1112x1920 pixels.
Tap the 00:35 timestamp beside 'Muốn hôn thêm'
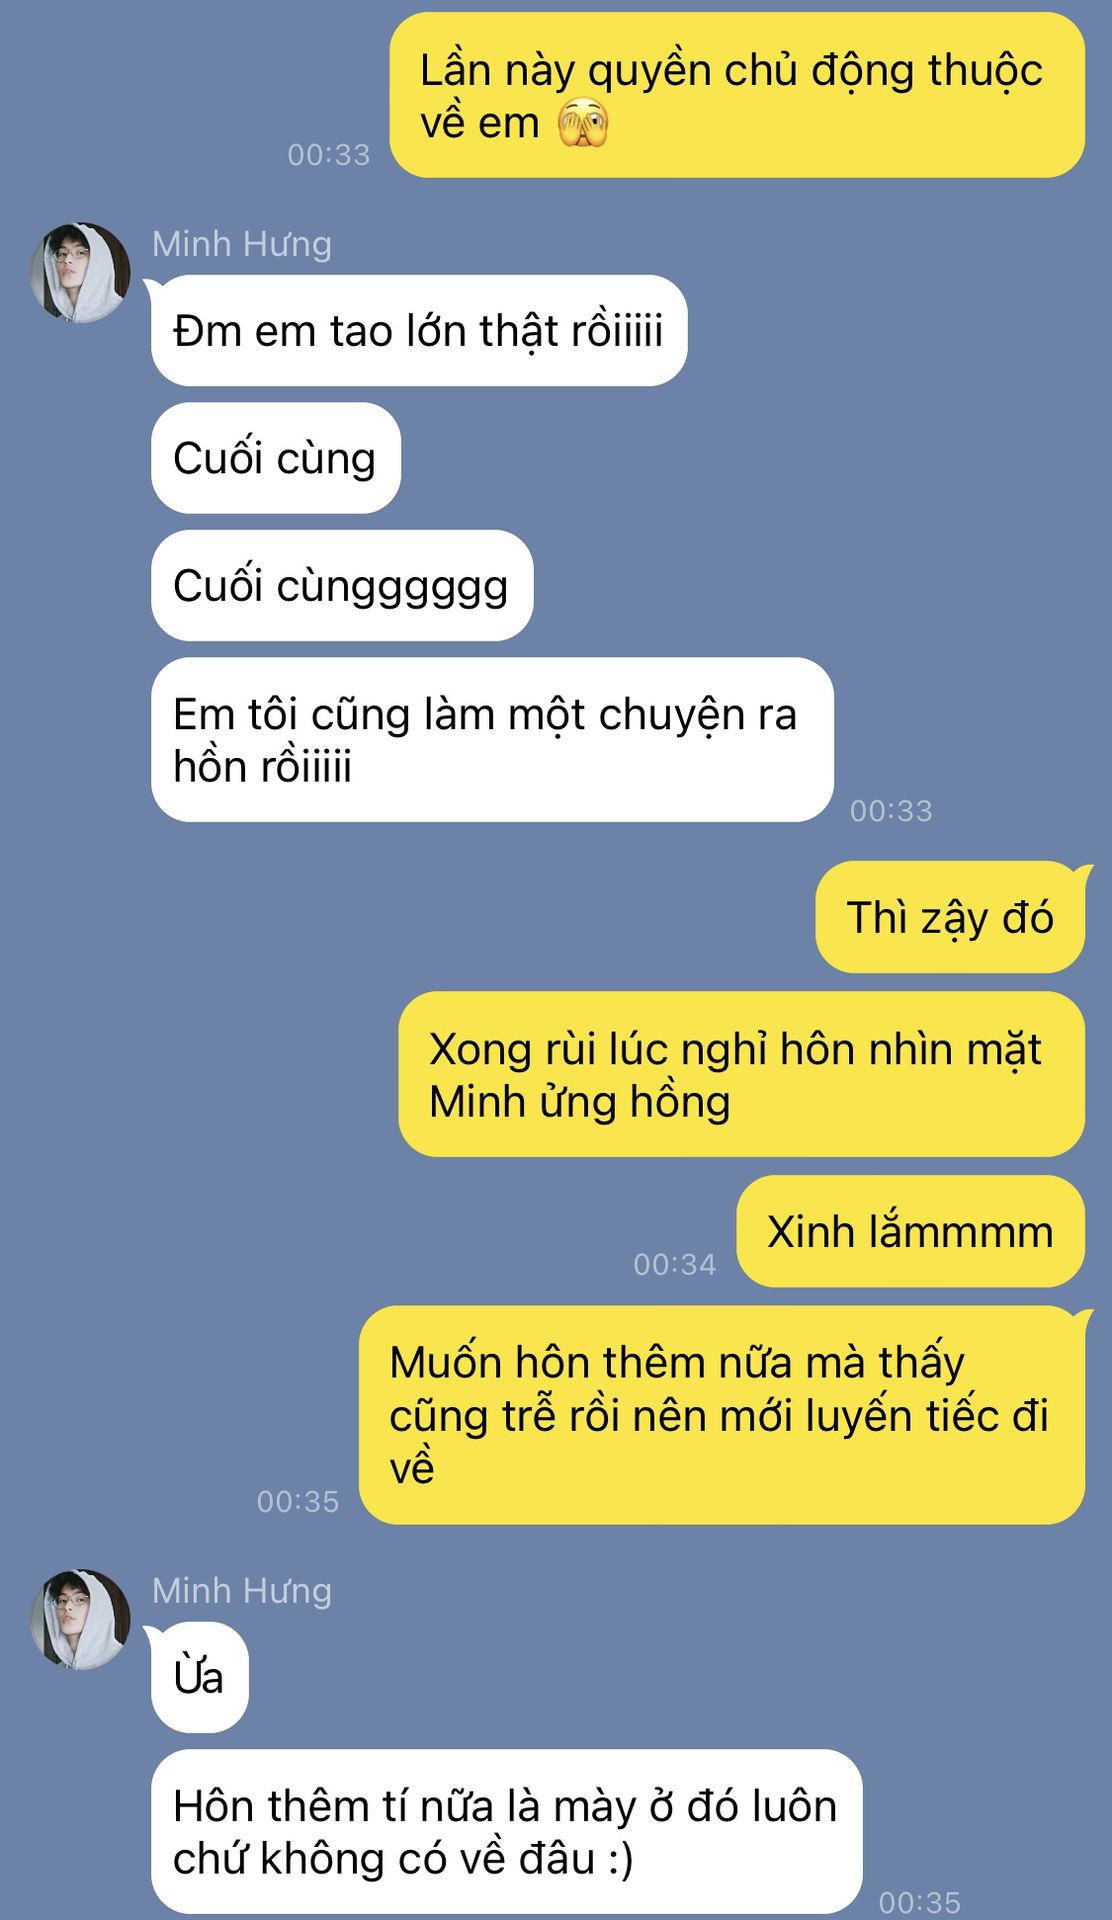pyautogui.click(x=298, y=1501)
